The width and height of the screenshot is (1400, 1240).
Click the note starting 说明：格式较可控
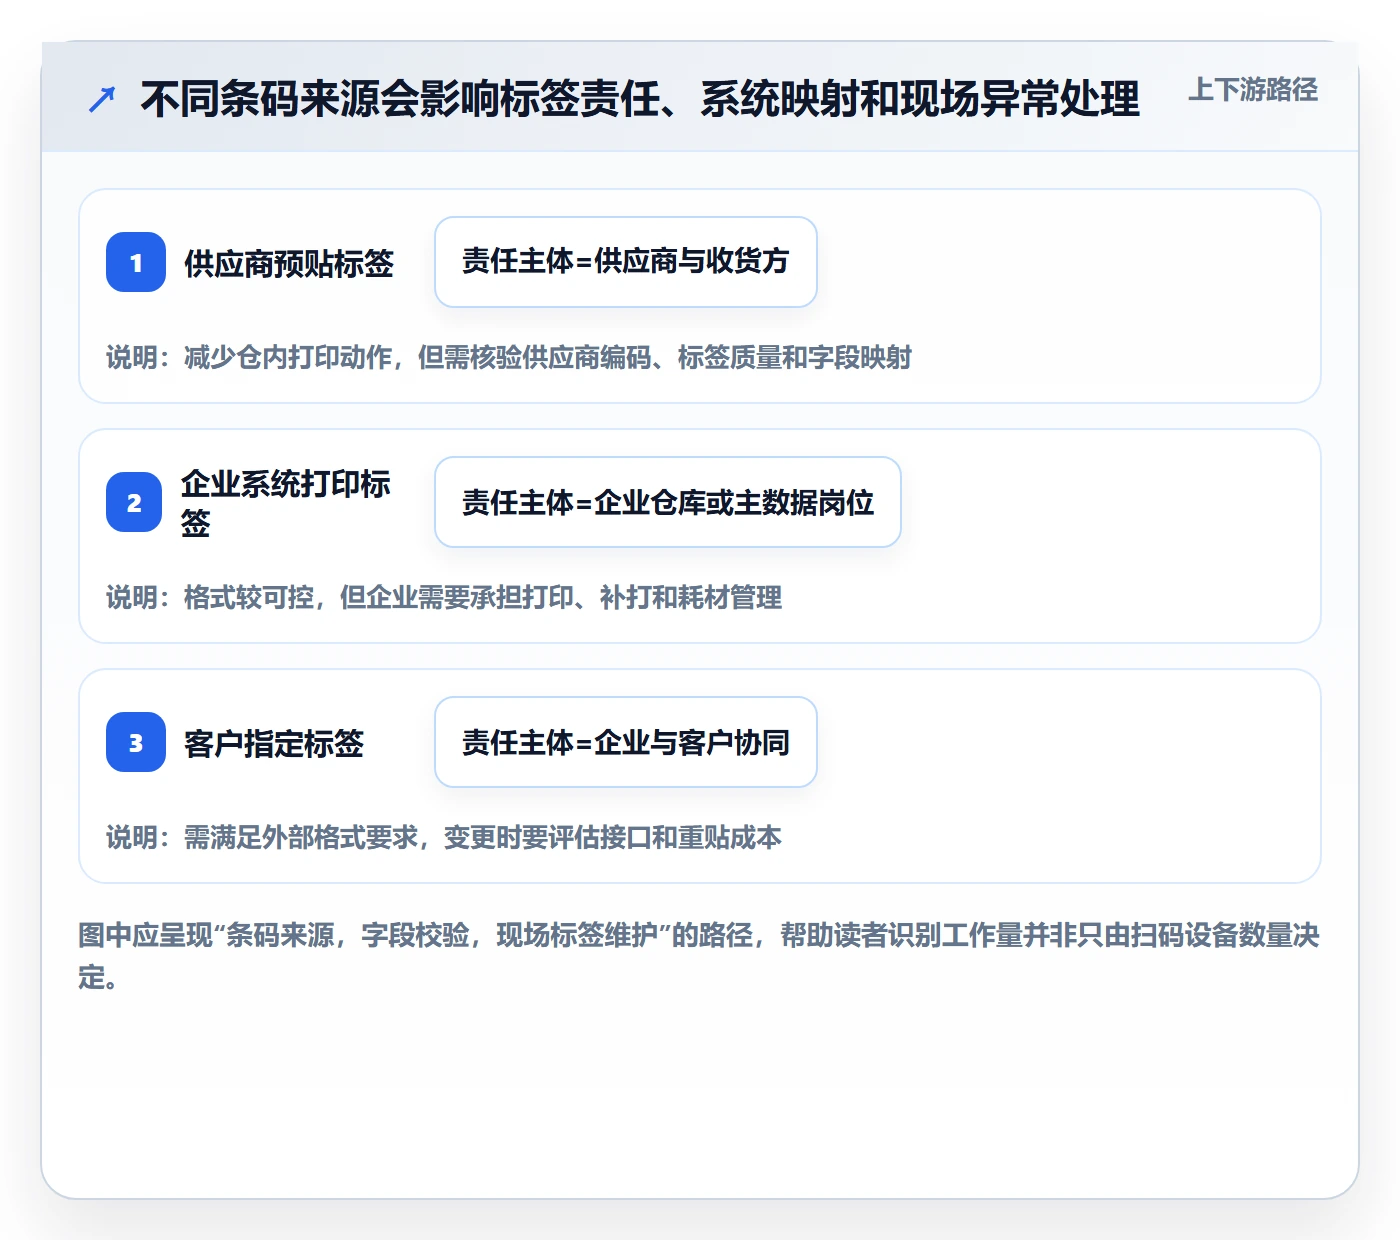444,597
